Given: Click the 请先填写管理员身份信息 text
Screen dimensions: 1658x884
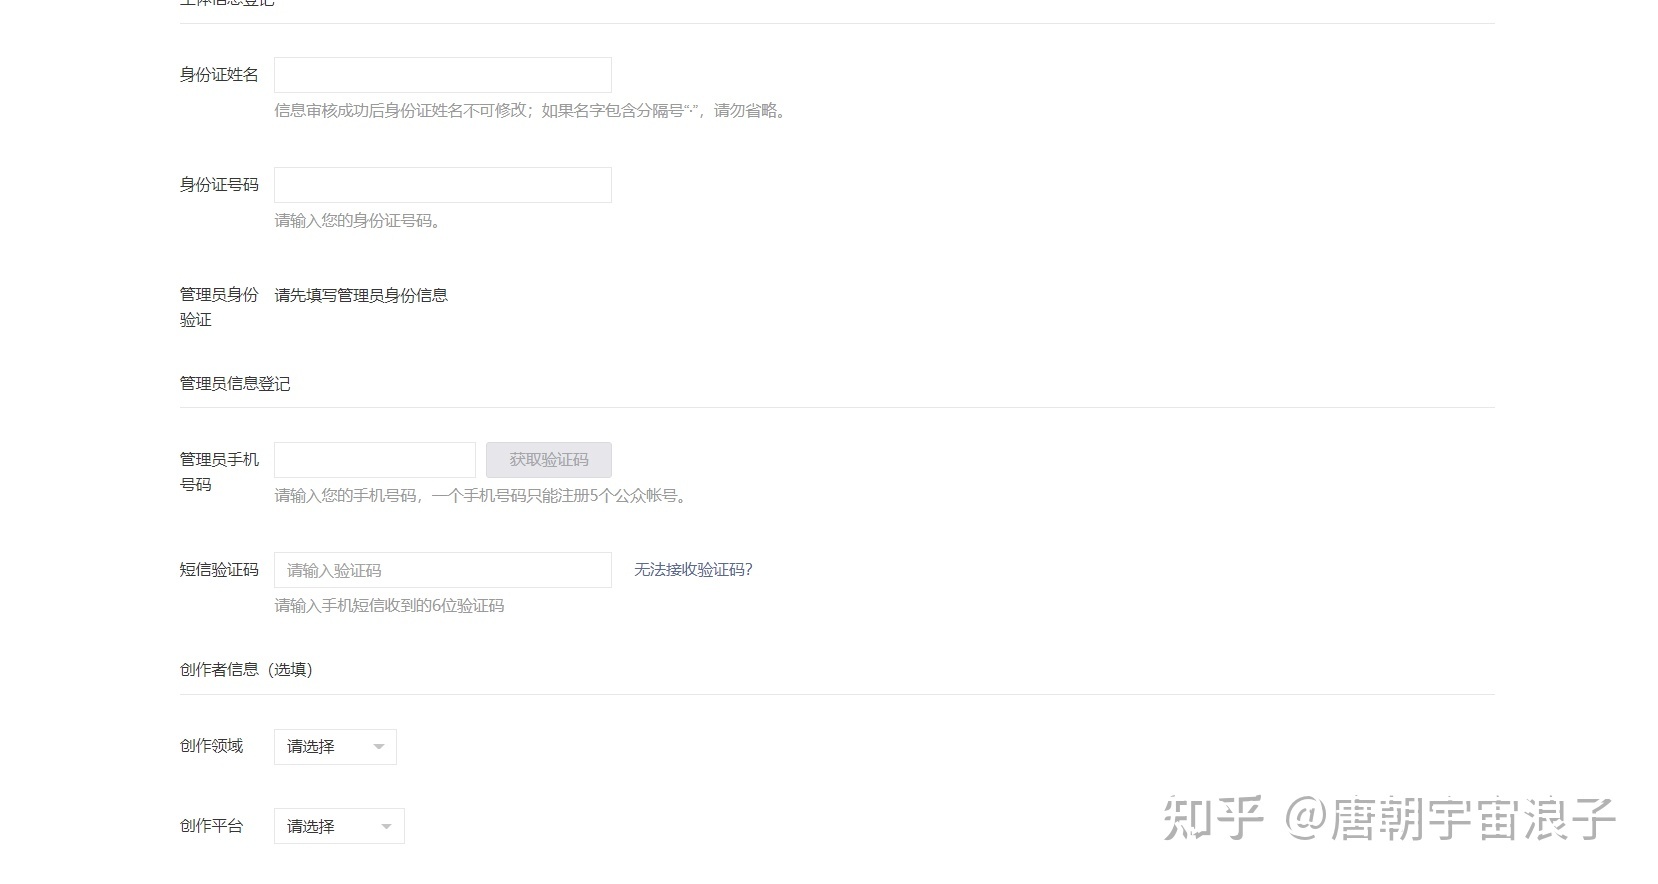Looking at the screenshot, I should 361,295.
